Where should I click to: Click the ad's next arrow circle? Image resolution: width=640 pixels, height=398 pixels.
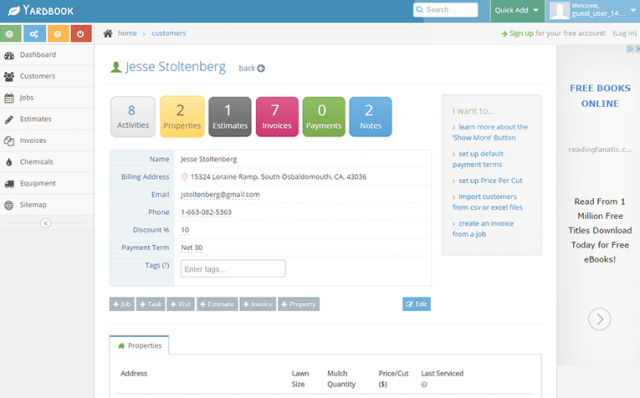click(x=599, y=319)
